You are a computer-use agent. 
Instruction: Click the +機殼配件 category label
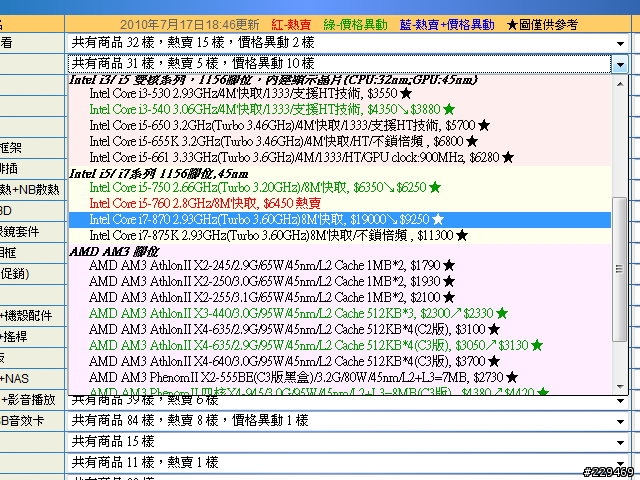tap(26, 316)
